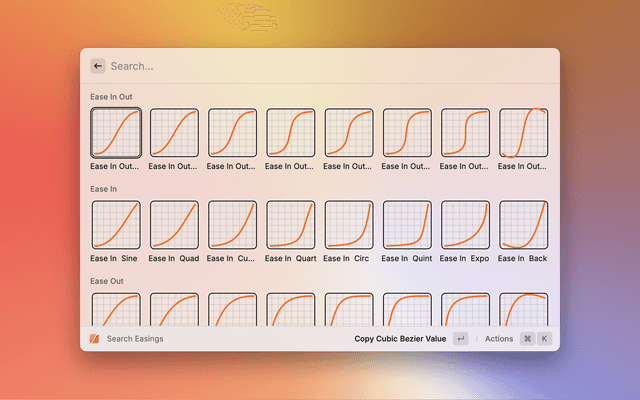Open the Actions menu

499,339
